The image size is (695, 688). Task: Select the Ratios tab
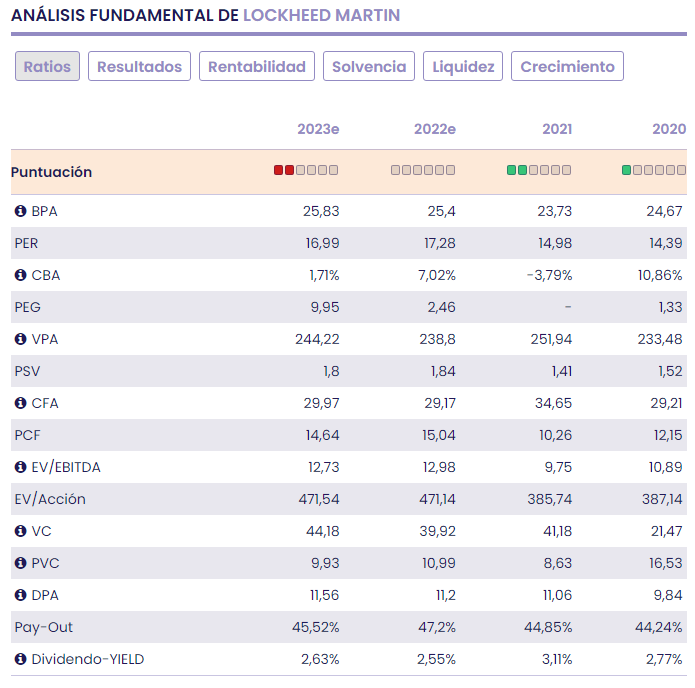47,67
